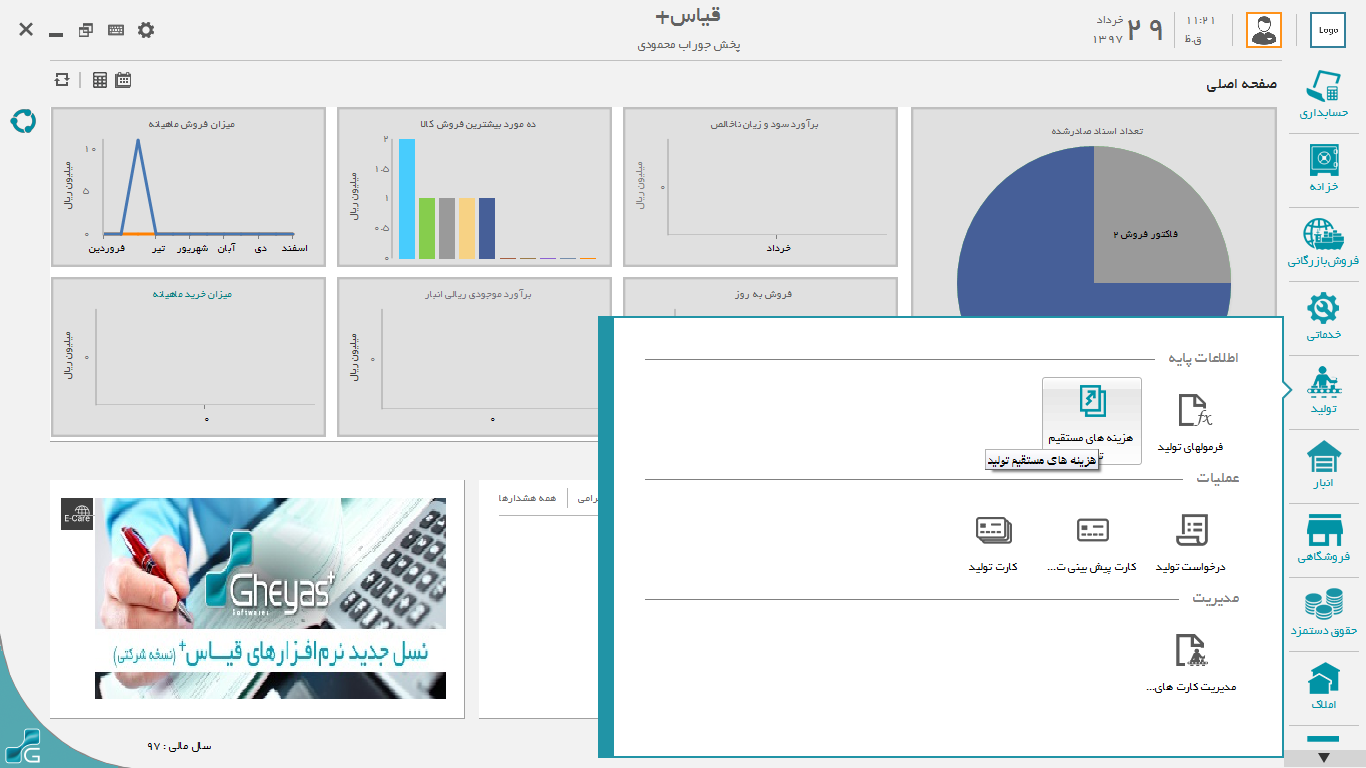Expand the sidebar with bottom down arrow
This screenshot has height=768, width=1366.
pos(1324,758)
